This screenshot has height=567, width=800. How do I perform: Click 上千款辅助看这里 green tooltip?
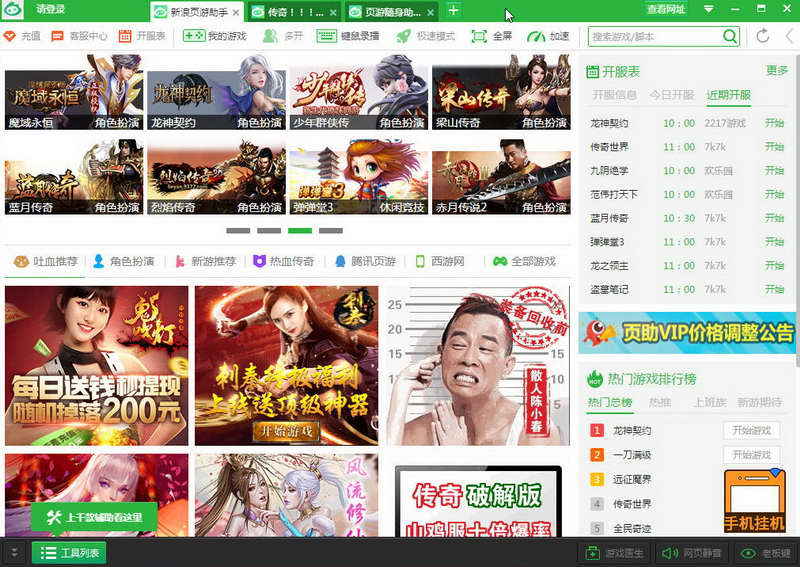click(x=94, y=517)
